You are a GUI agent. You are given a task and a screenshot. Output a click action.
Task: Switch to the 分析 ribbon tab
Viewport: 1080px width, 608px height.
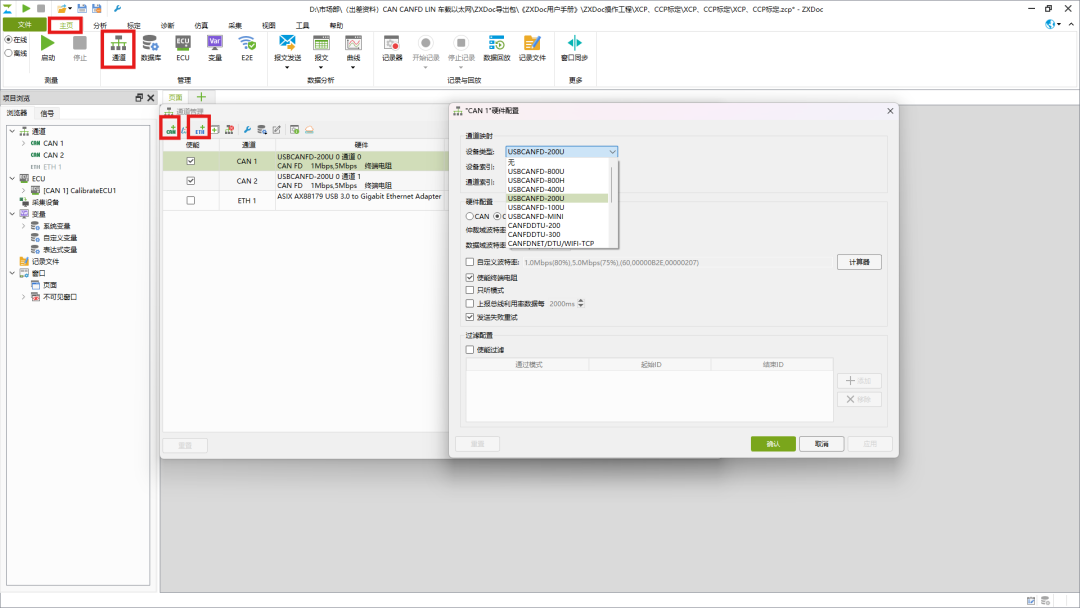(100, 25)
